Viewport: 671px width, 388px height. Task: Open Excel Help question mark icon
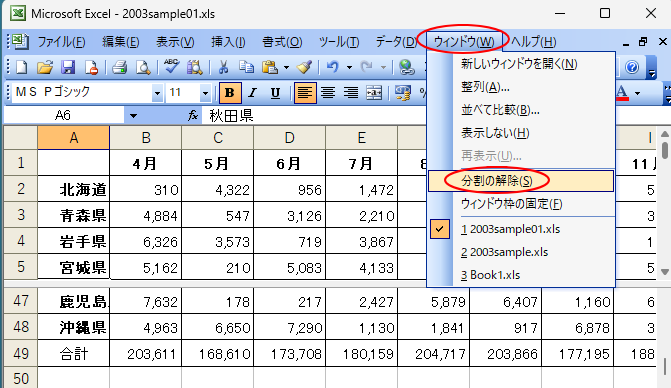pyautogui.click(x=632, y=67)
